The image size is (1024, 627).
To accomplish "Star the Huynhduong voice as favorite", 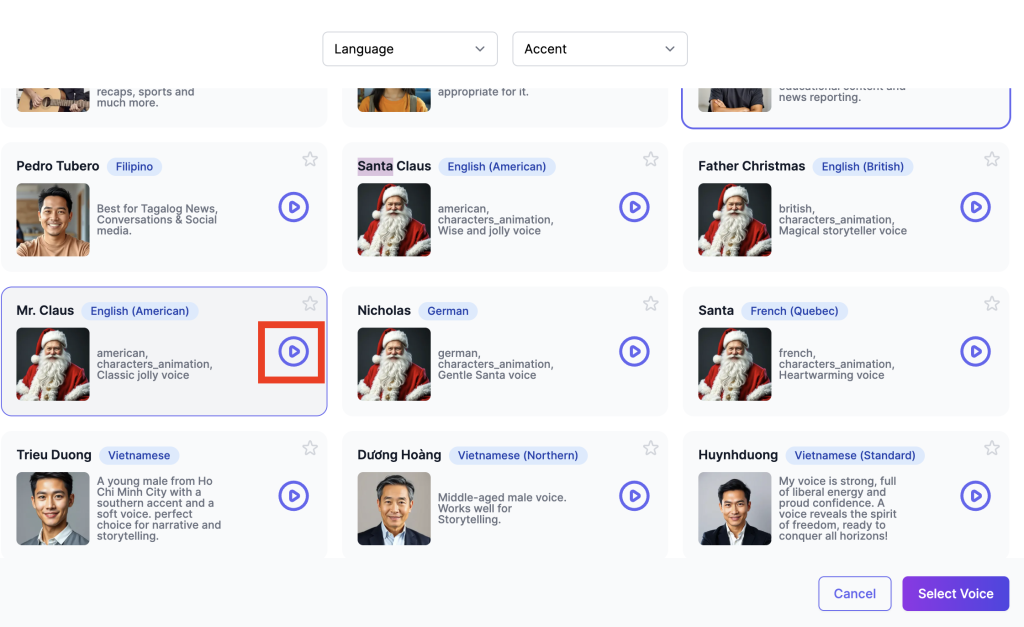I will tap(992, 448).
